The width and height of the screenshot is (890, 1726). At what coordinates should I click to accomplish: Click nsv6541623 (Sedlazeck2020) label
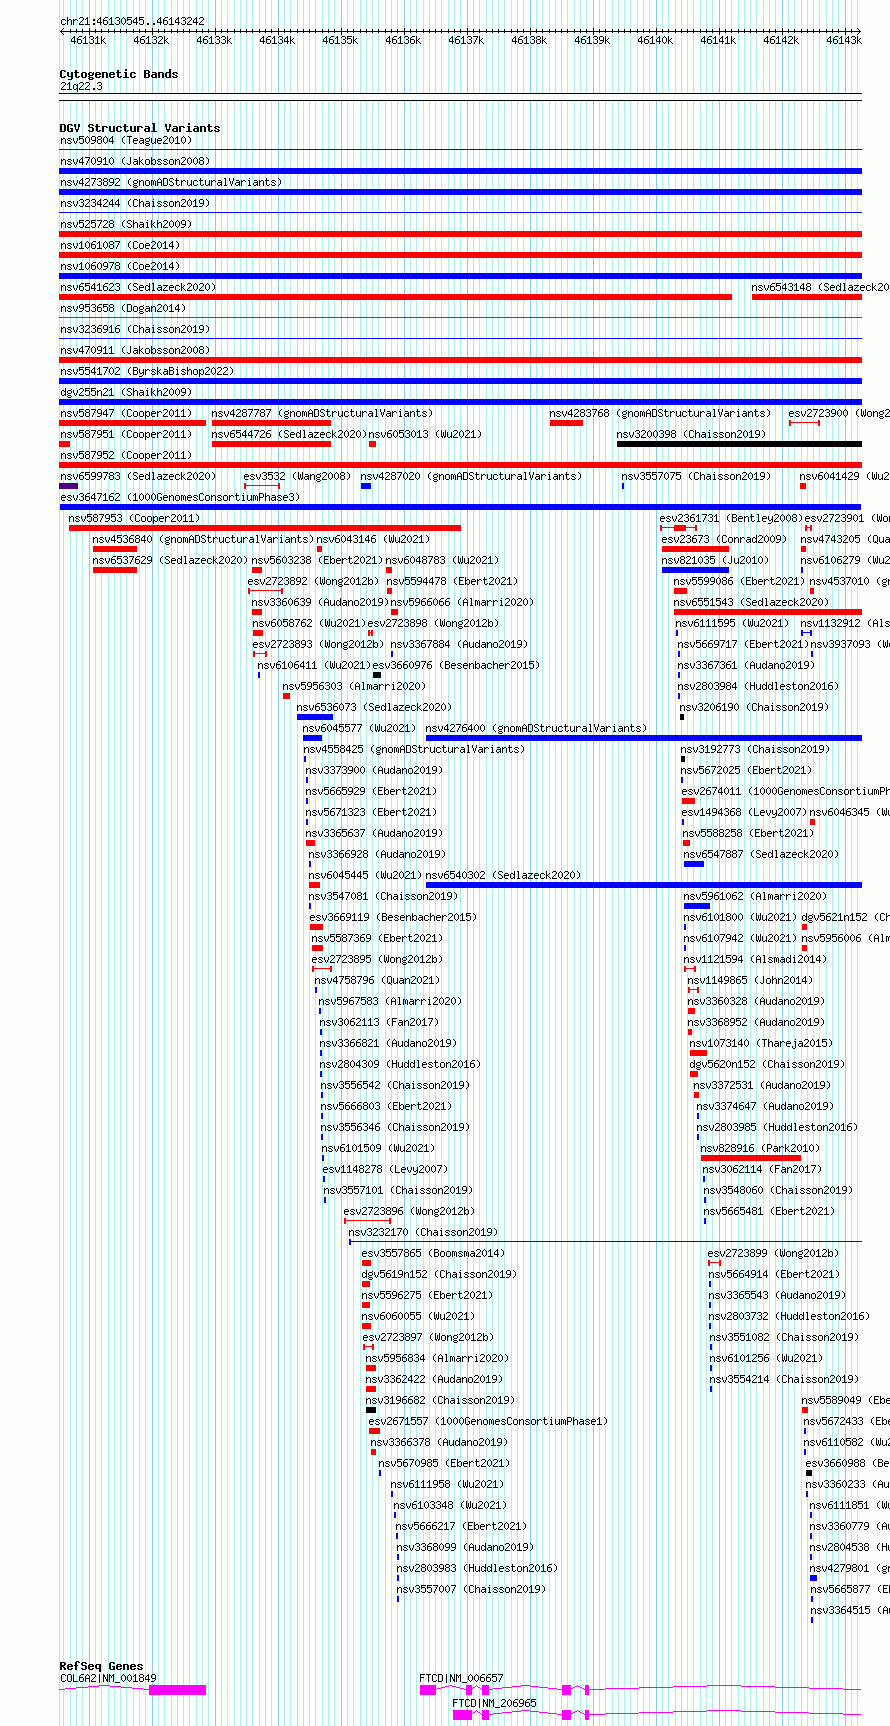click(138, 287)
